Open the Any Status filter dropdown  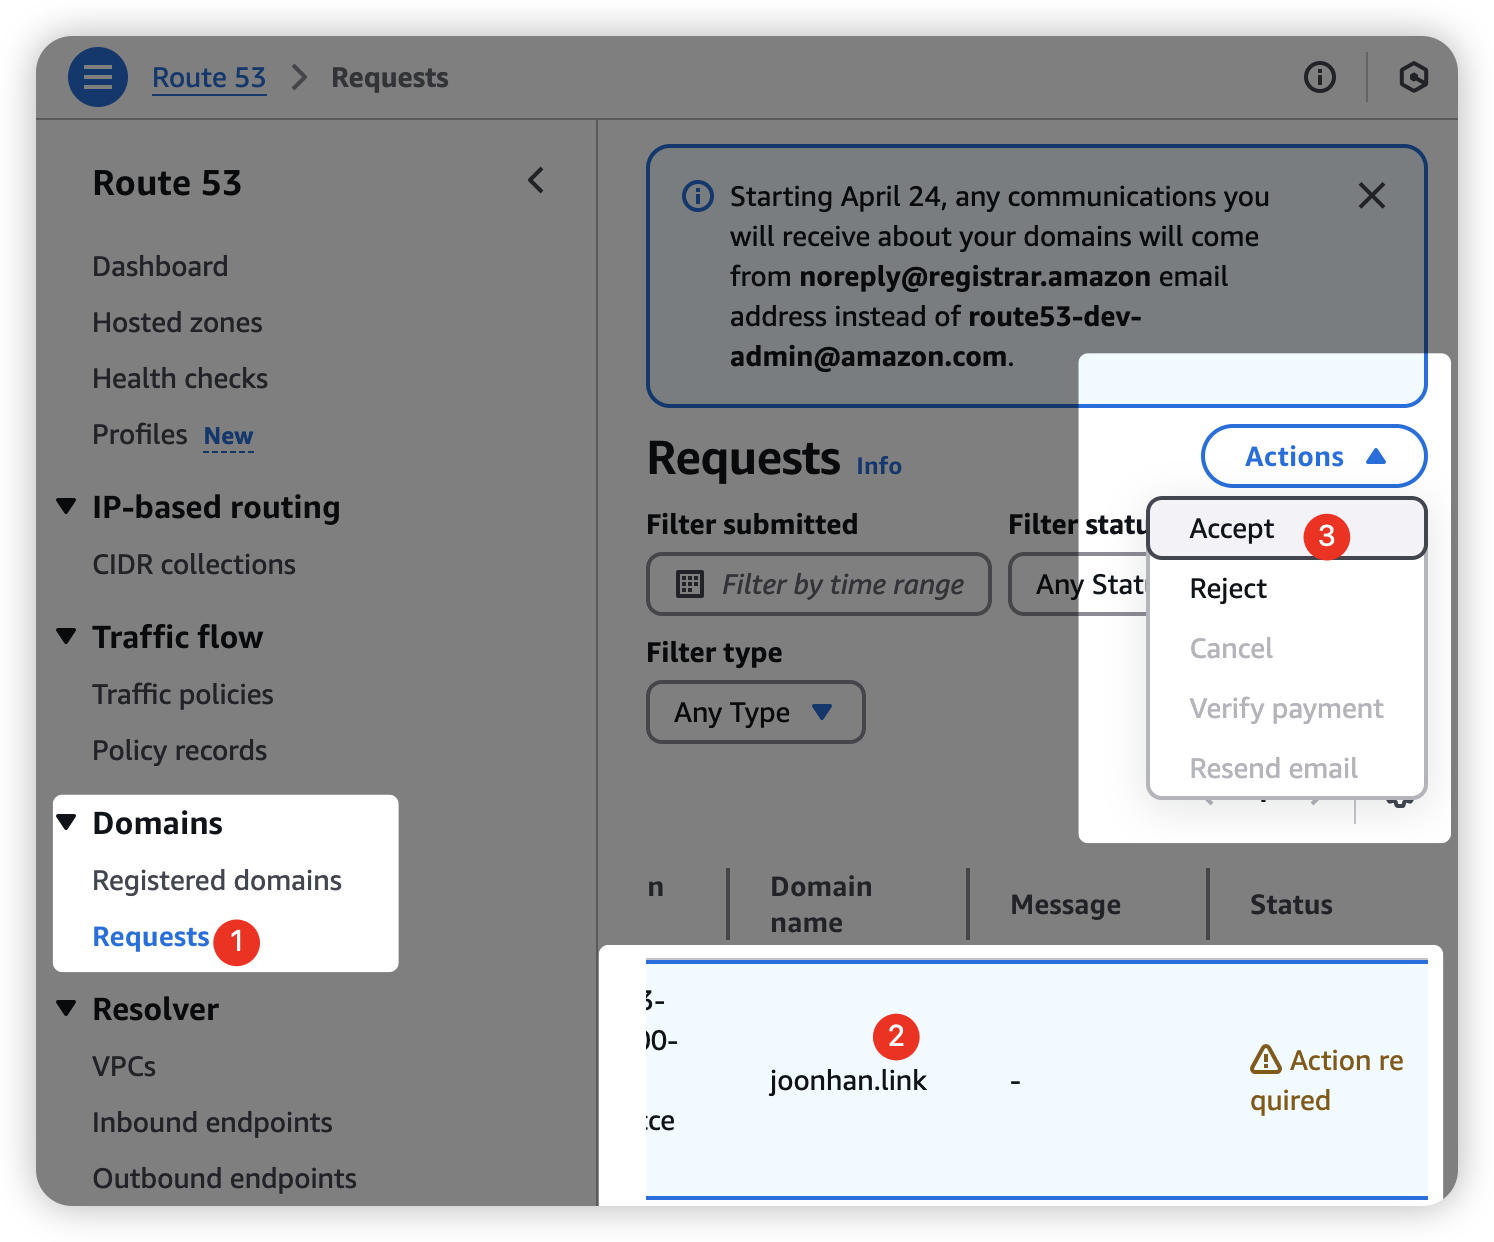pyautogui.click(x=1080, y=584)
